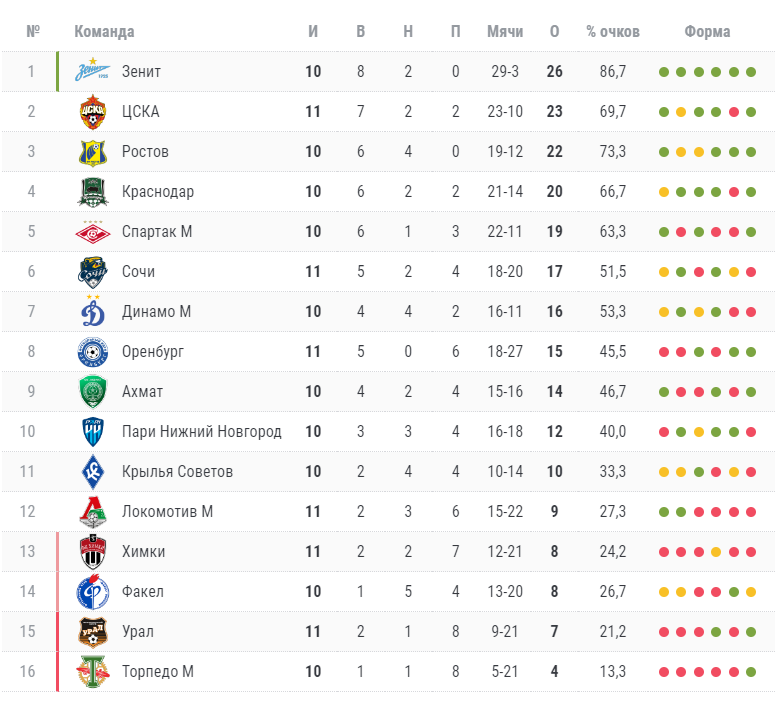Click the Rostov team logo

(x=93, y=151)
